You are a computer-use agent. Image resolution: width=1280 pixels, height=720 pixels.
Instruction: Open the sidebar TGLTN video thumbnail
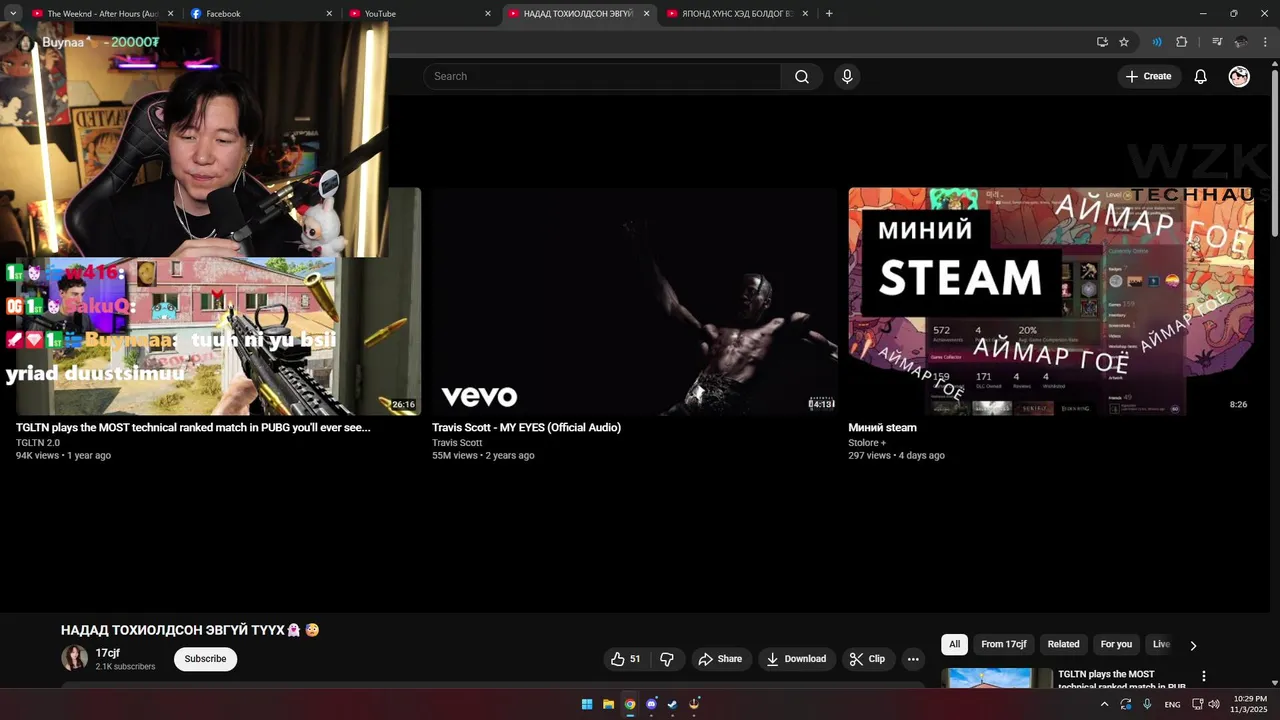click(996, 678)
